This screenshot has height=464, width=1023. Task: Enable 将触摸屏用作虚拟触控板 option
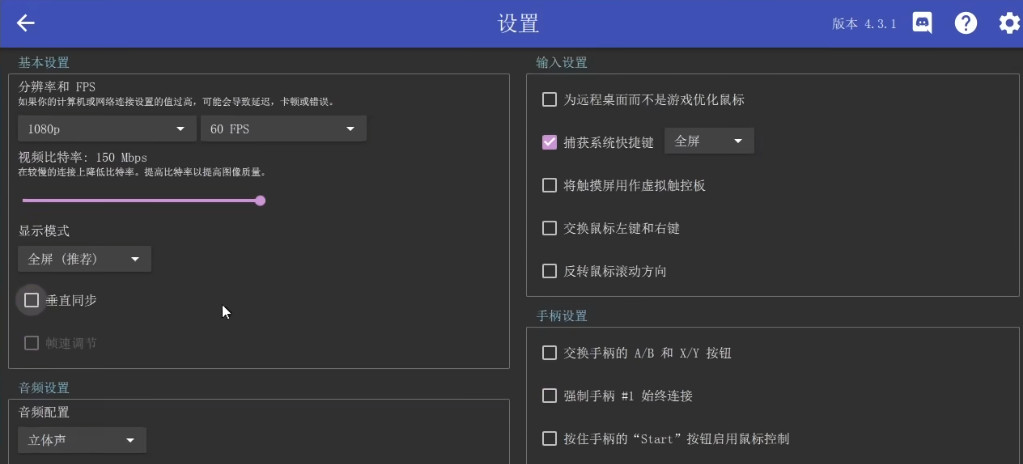tap(549, 185)
